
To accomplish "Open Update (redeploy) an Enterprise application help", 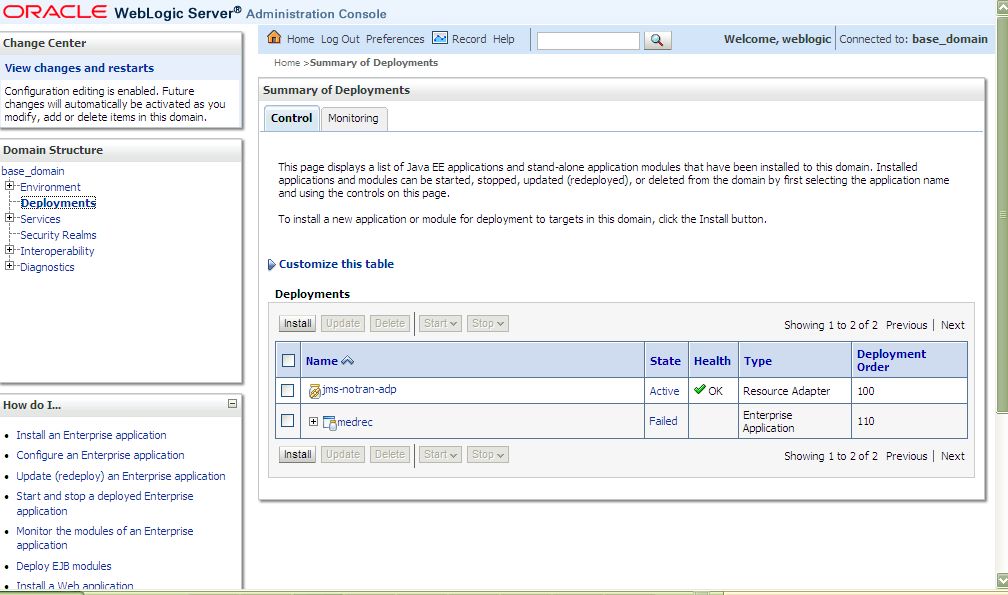I will click(x=121, y=476).
